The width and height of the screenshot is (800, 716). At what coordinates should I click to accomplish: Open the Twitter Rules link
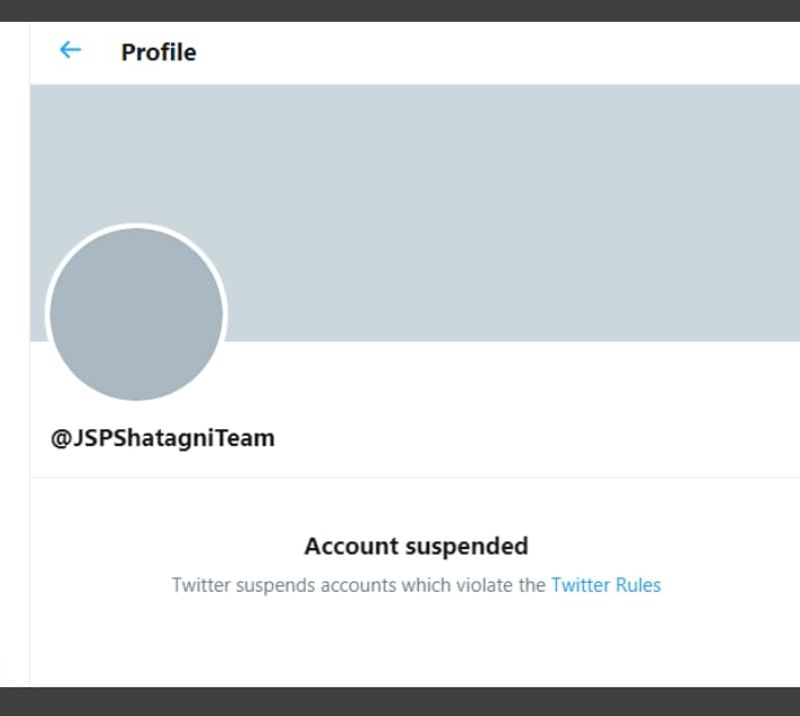click(x=605, y=585)
